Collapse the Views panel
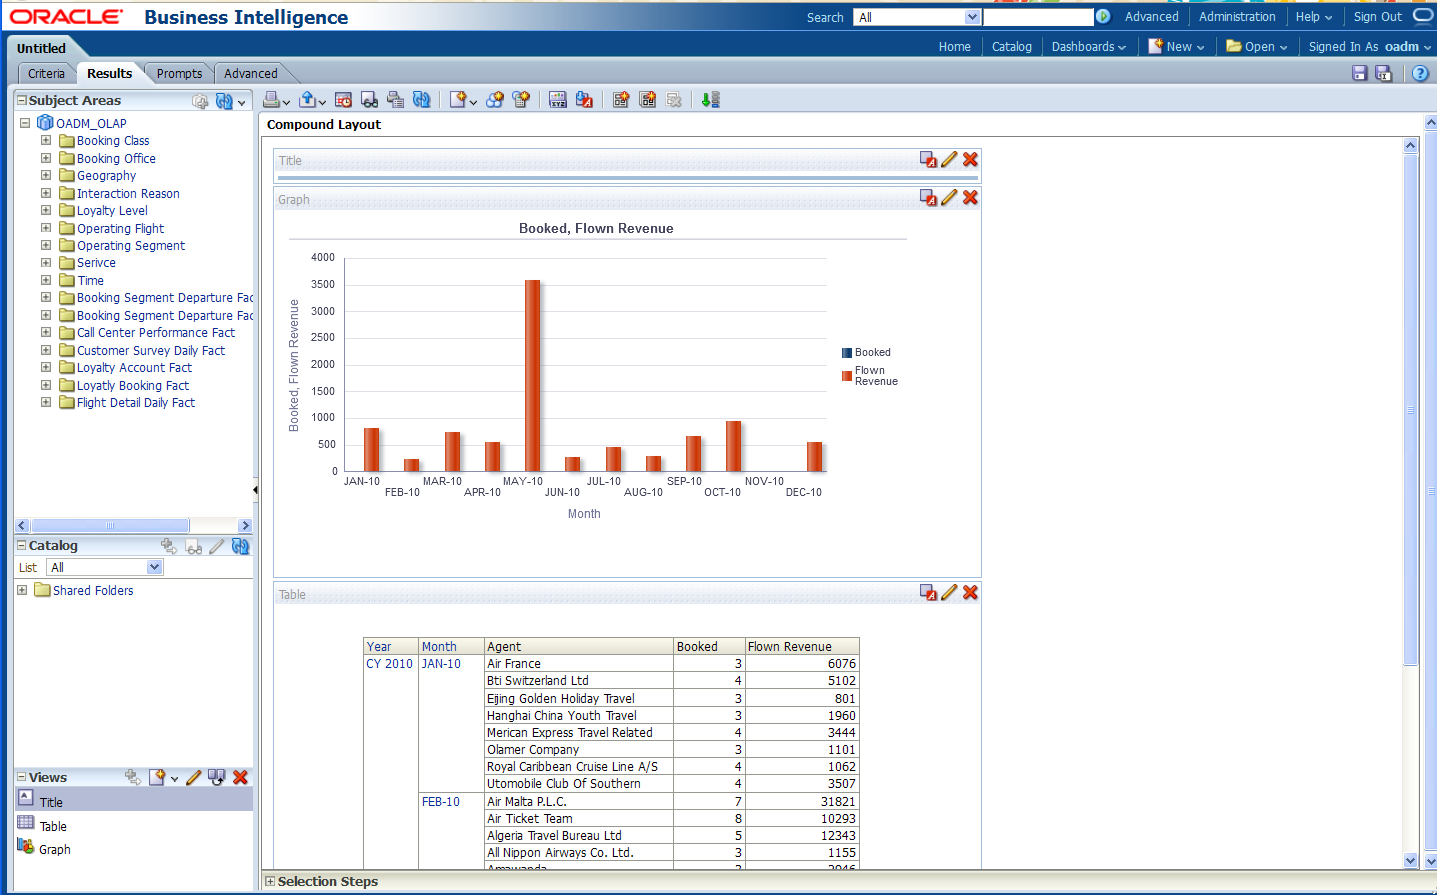 pos(22,778)
